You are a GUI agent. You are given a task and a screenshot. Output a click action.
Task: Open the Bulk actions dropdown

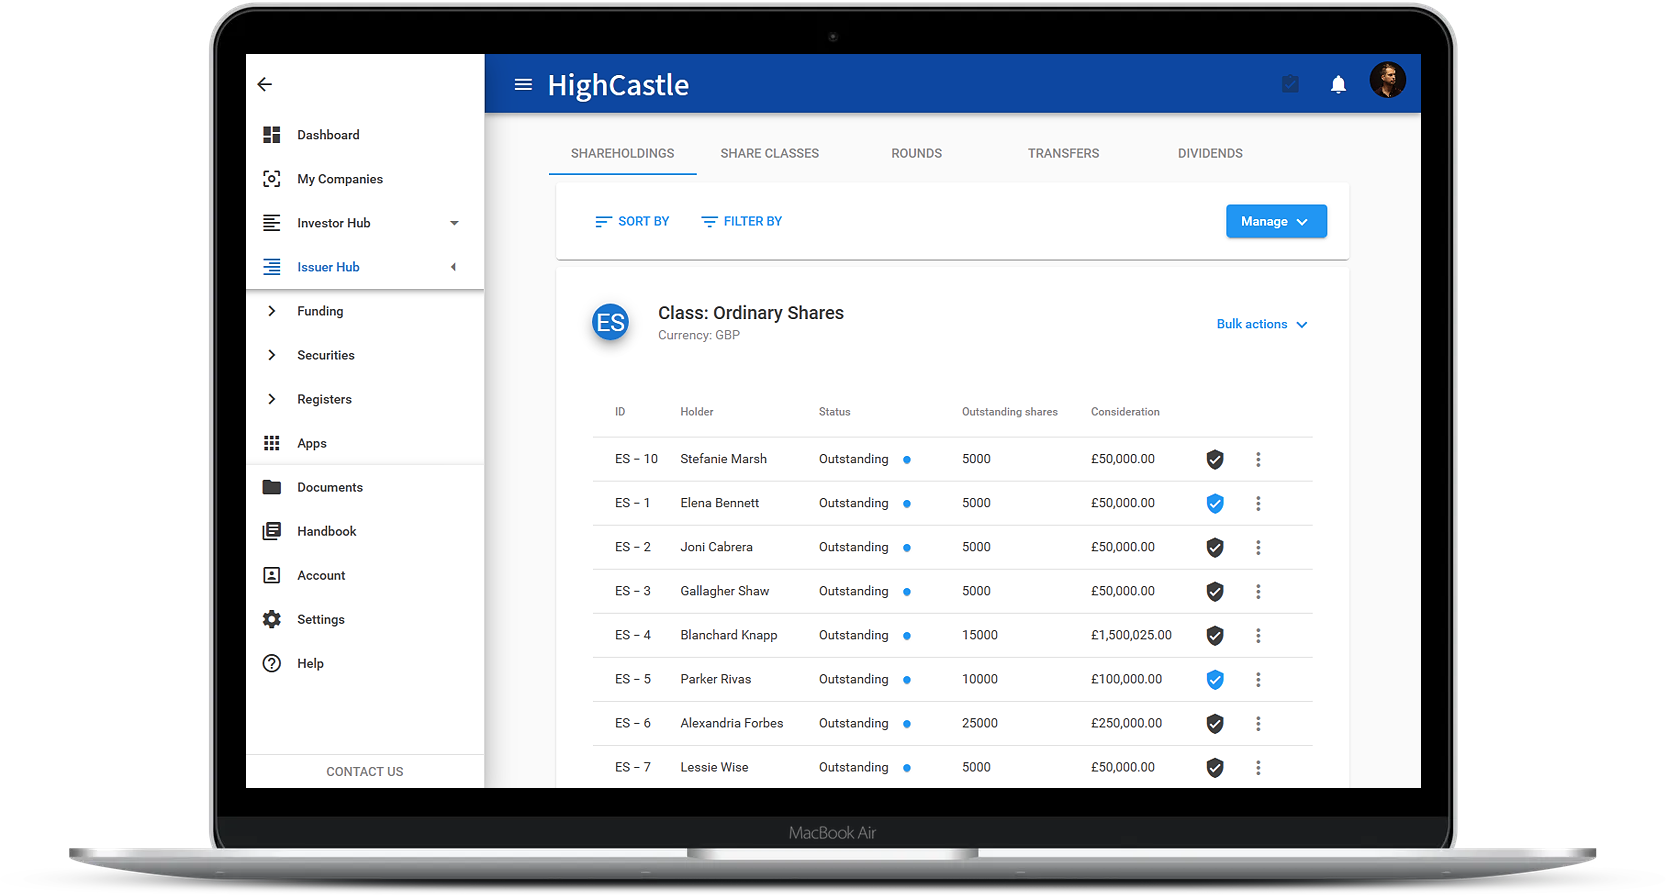tap(1262, 324)
